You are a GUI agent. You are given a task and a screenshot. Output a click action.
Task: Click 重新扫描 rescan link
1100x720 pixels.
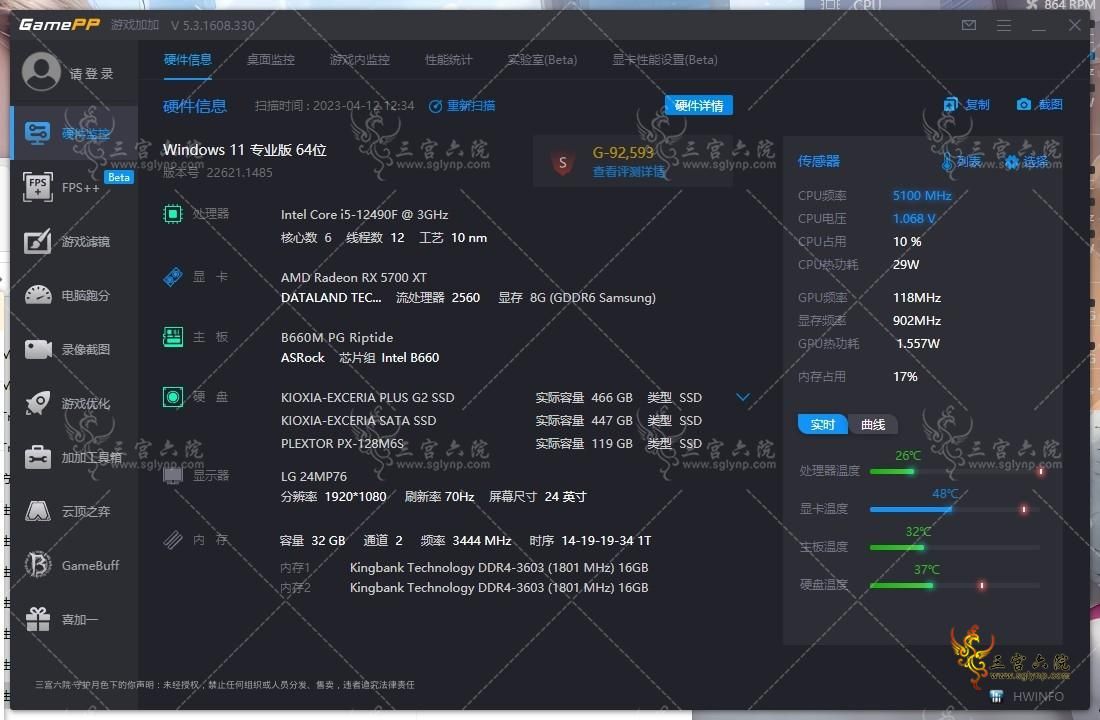pos(462,106)
